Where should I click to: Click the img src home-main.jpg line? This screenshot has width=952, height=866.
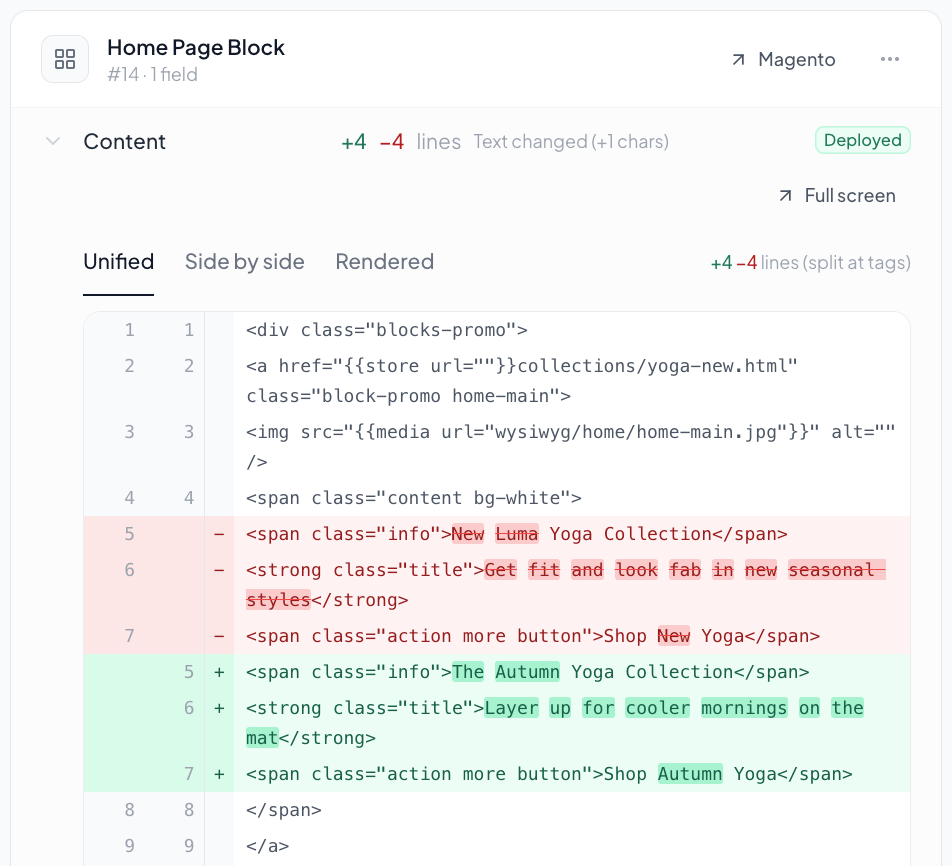click(497, 447)
